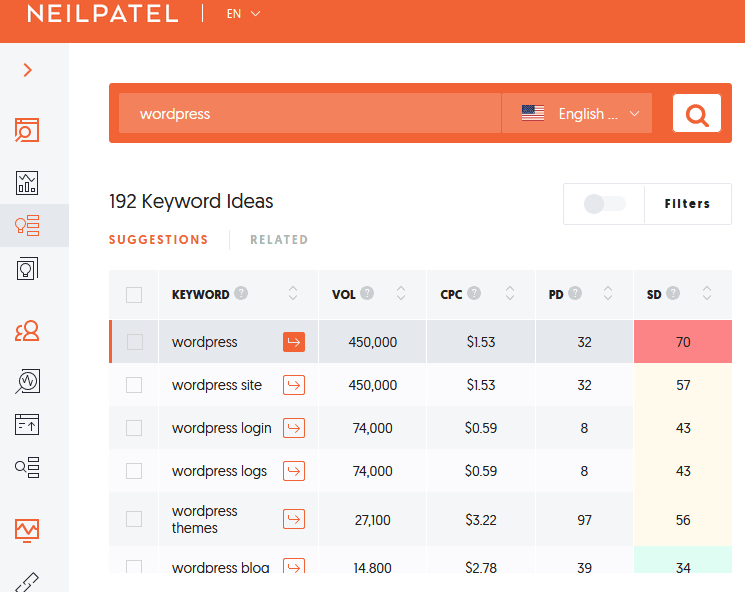
Task: Click the NEILPATEL logo link
Action: 103,13
